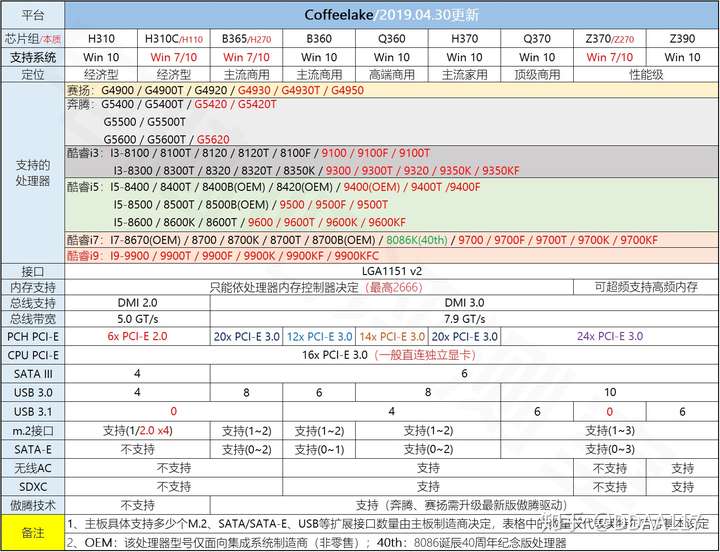Select the H310 chipset column header

[x=101, y=39]
